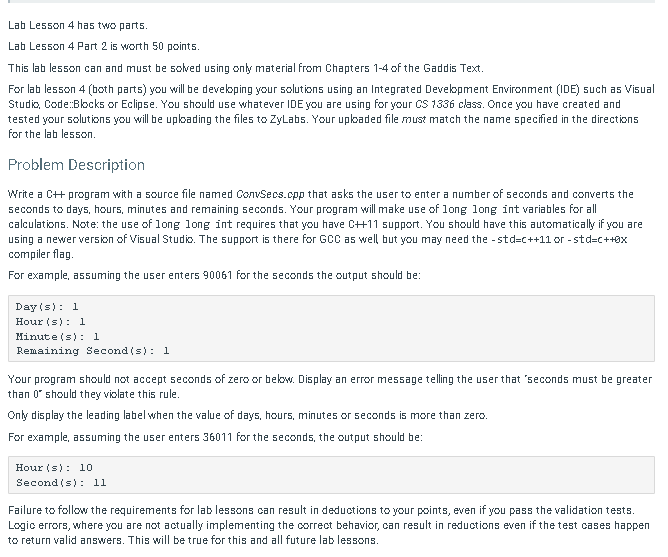Click the 'Hour(s): 10' output line
This screenshot has width=668, height=557.
pyautogui.click(x=54, y=468)
